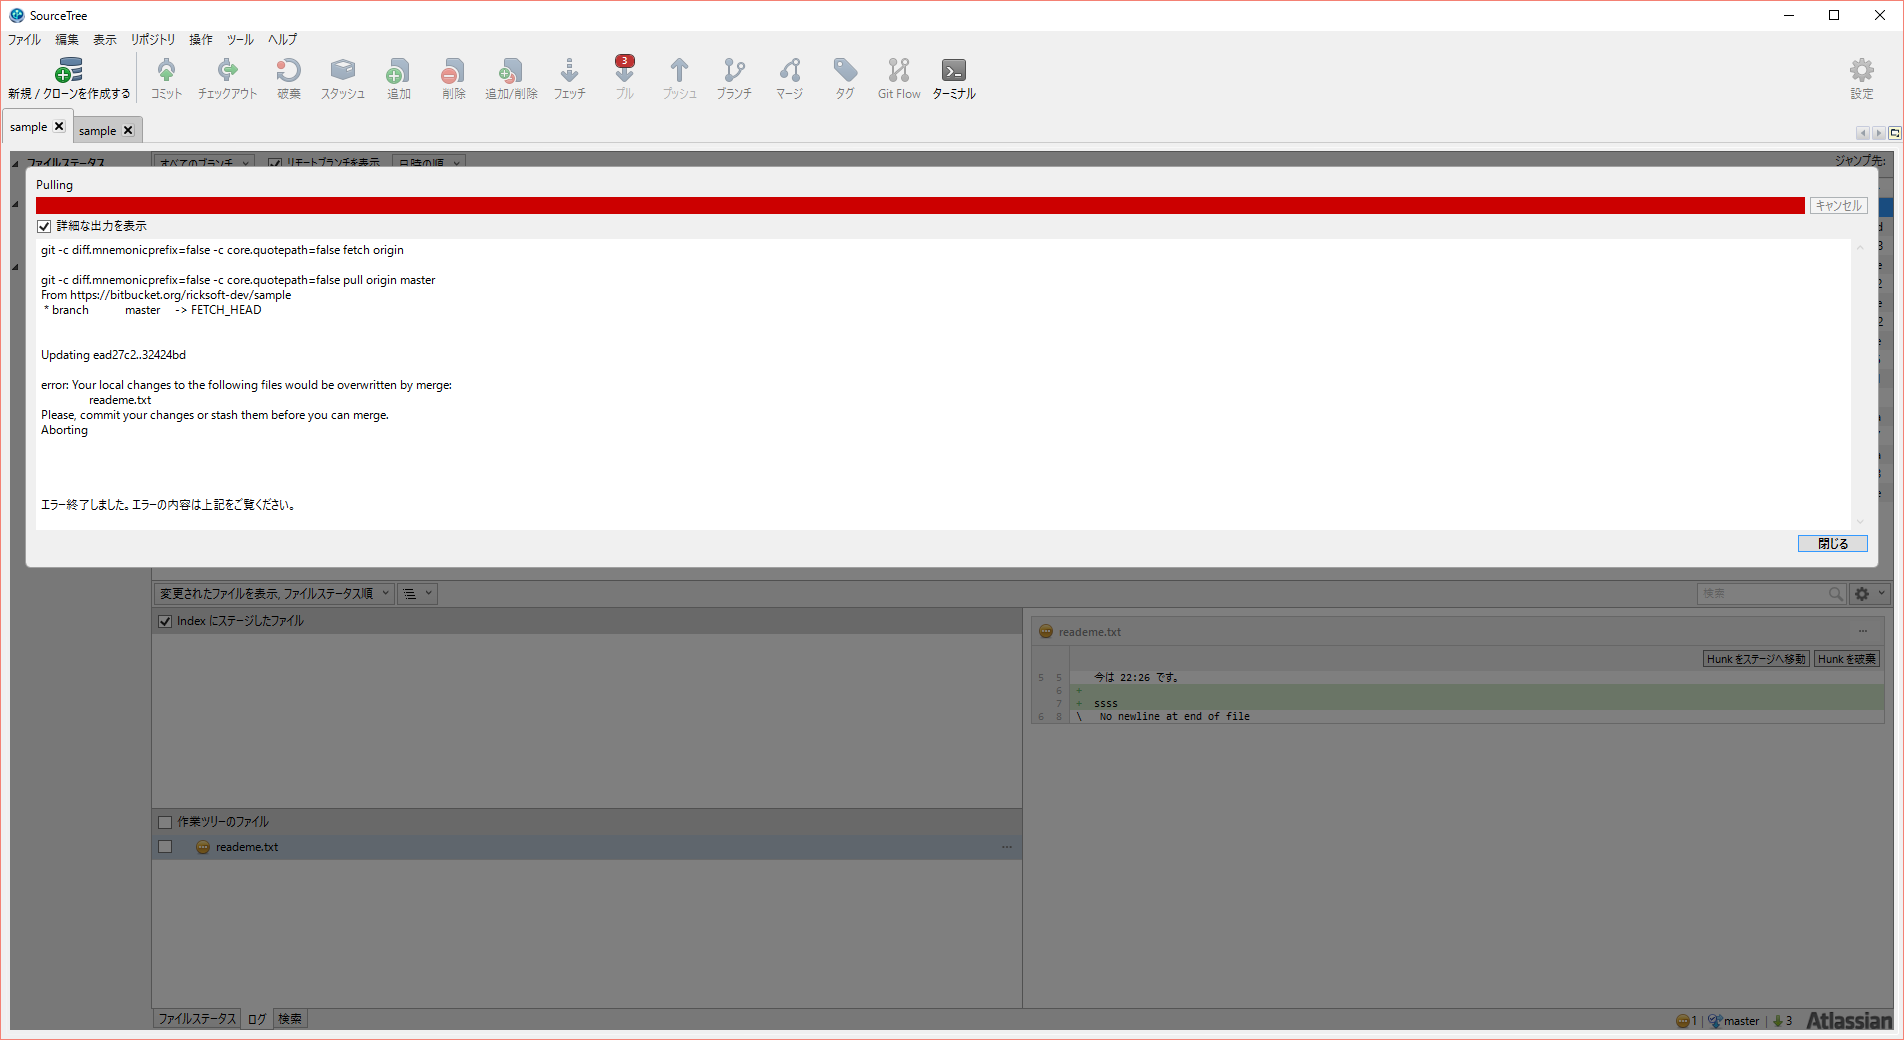Click the Checkout (チェックアウト) toolbar icon
The image size is (1904, 1040).
228,70
